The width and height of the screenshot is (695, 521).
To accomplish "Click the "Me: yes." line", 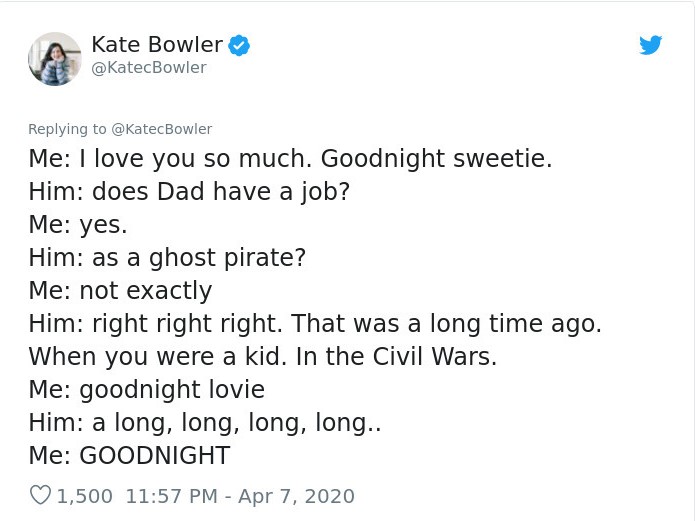I will [x=77, y=225].
